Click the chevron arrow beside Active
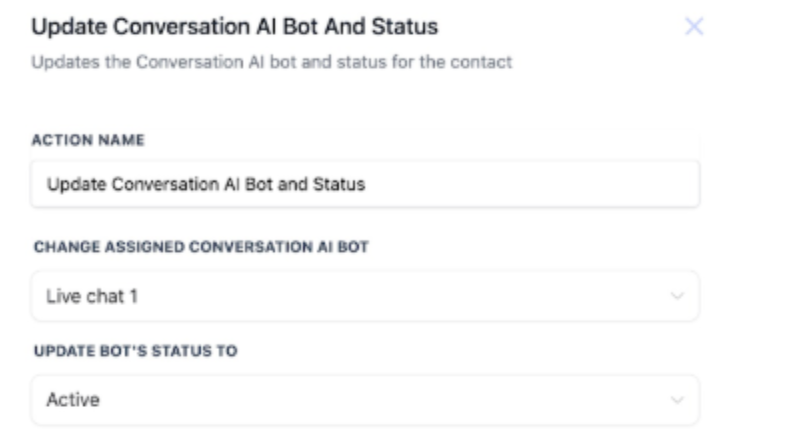 tap(677, 401)
